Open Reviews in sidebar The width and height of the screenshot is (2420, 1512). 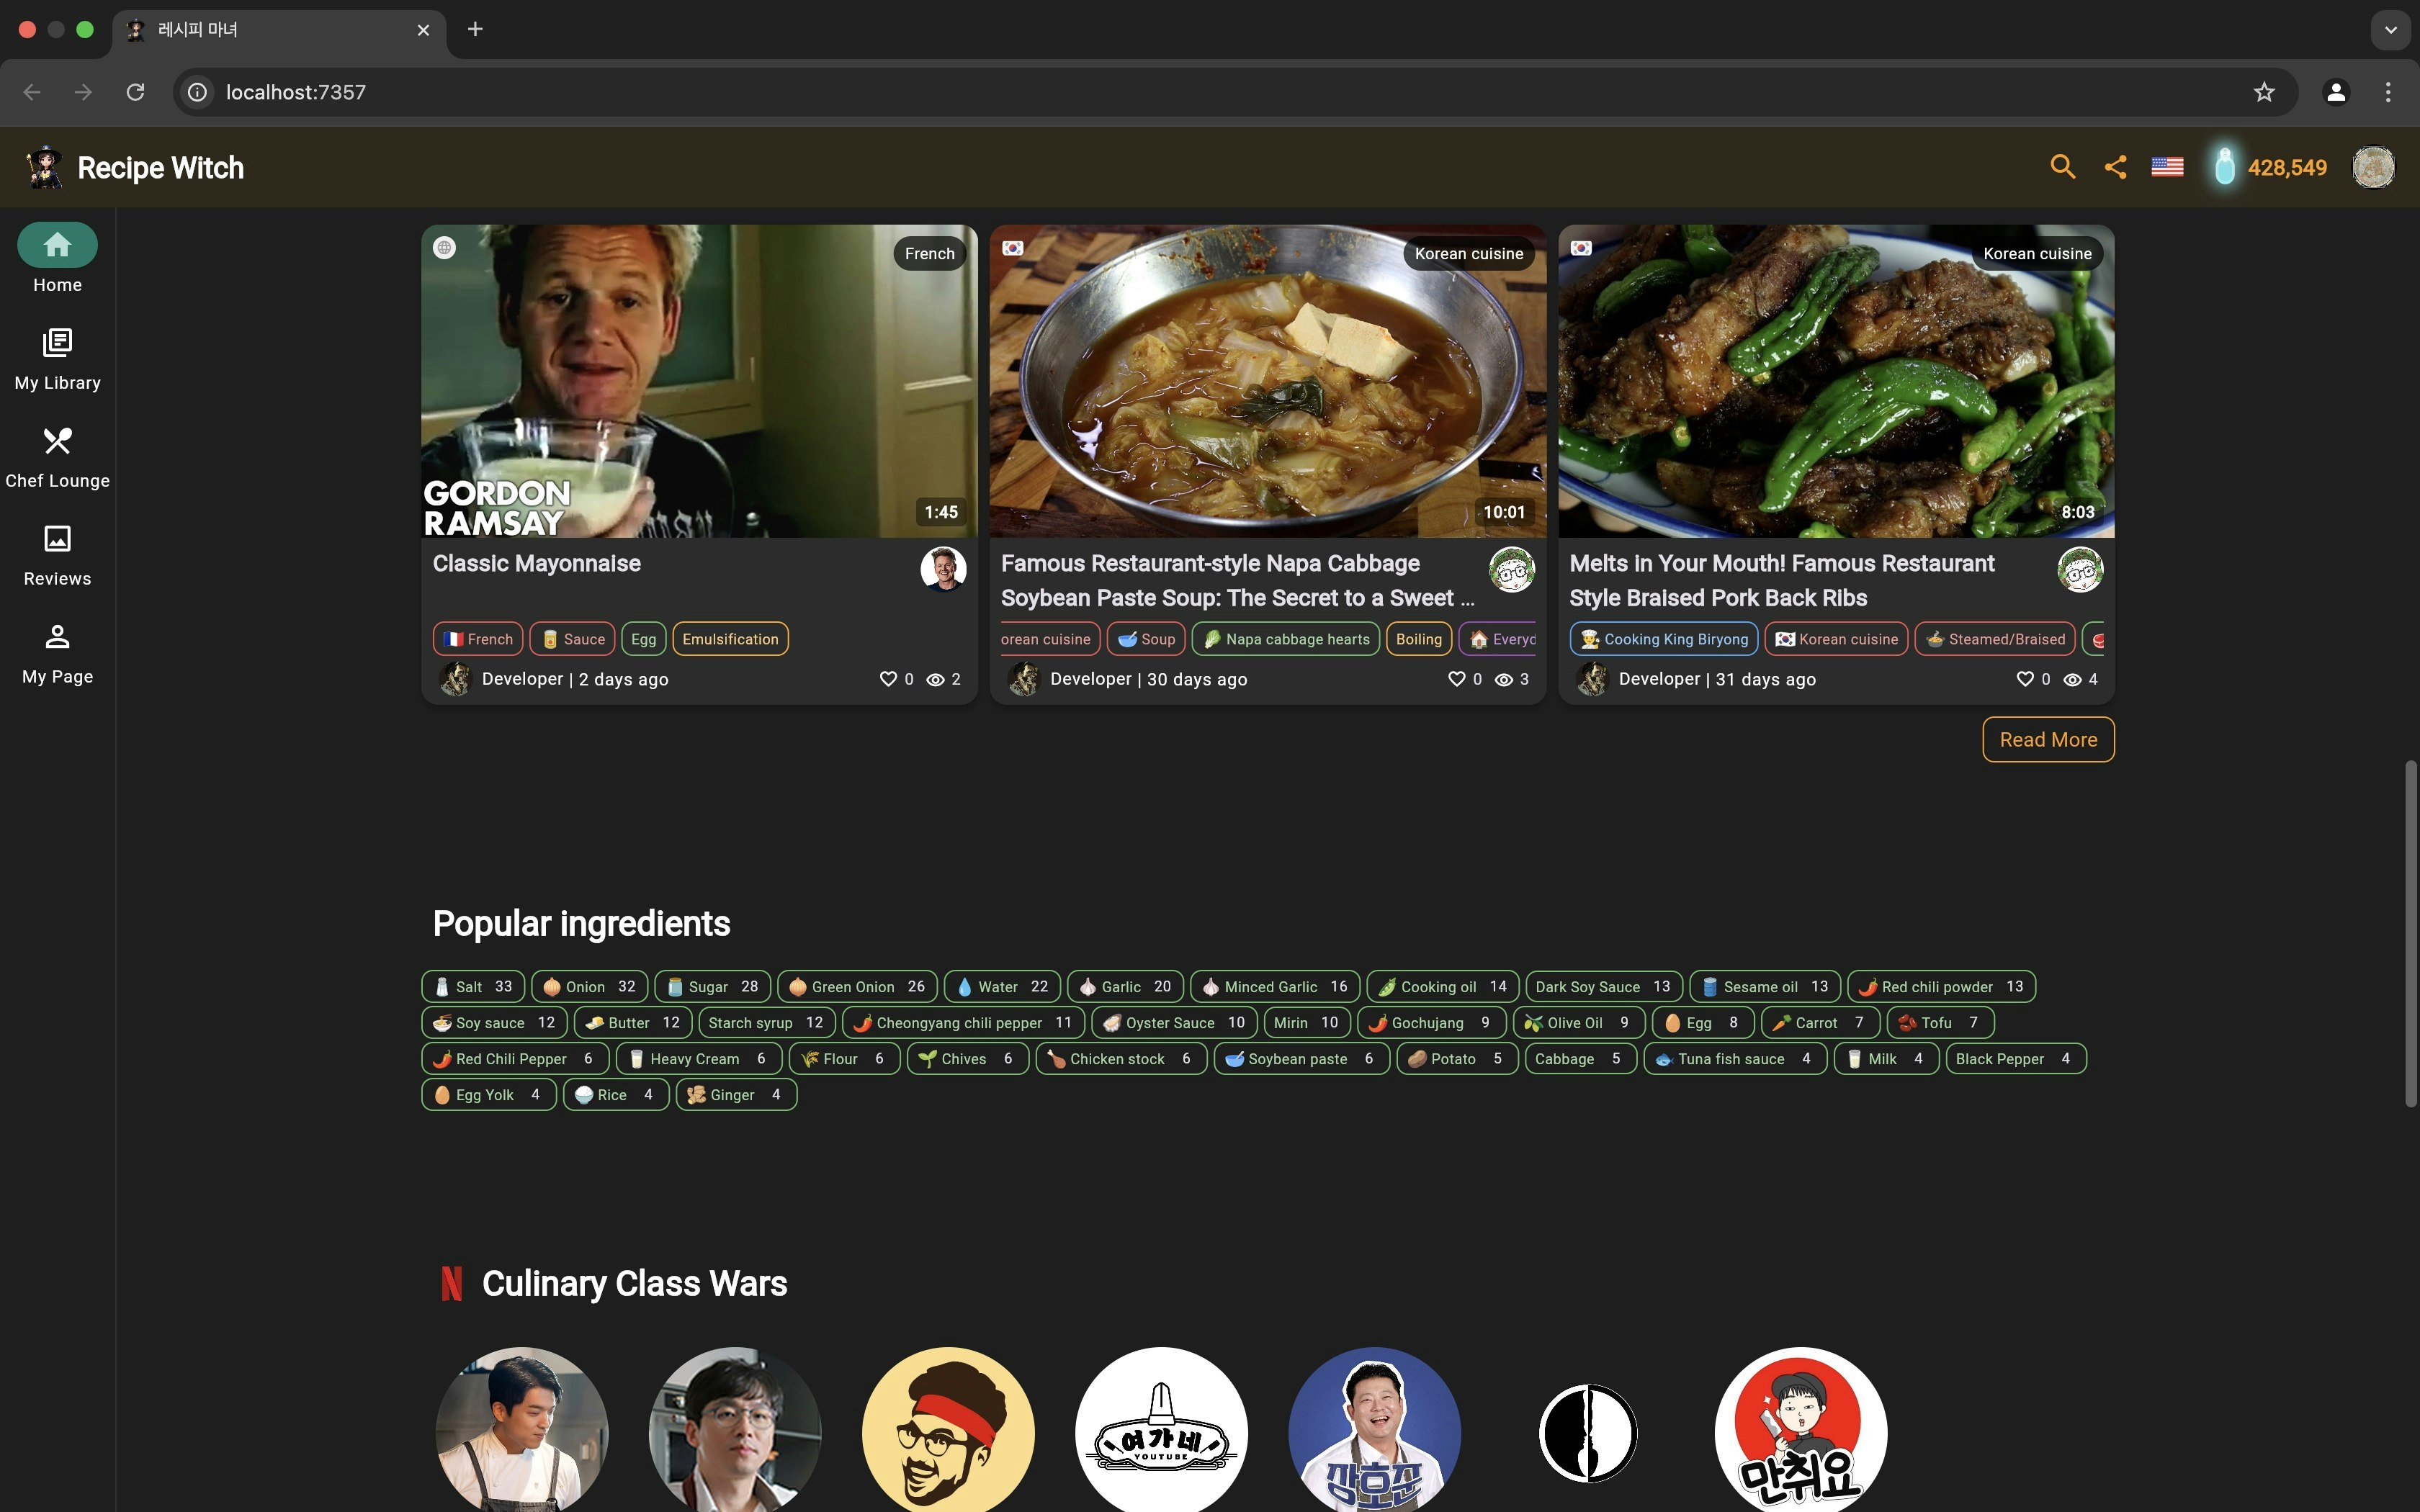57,554
